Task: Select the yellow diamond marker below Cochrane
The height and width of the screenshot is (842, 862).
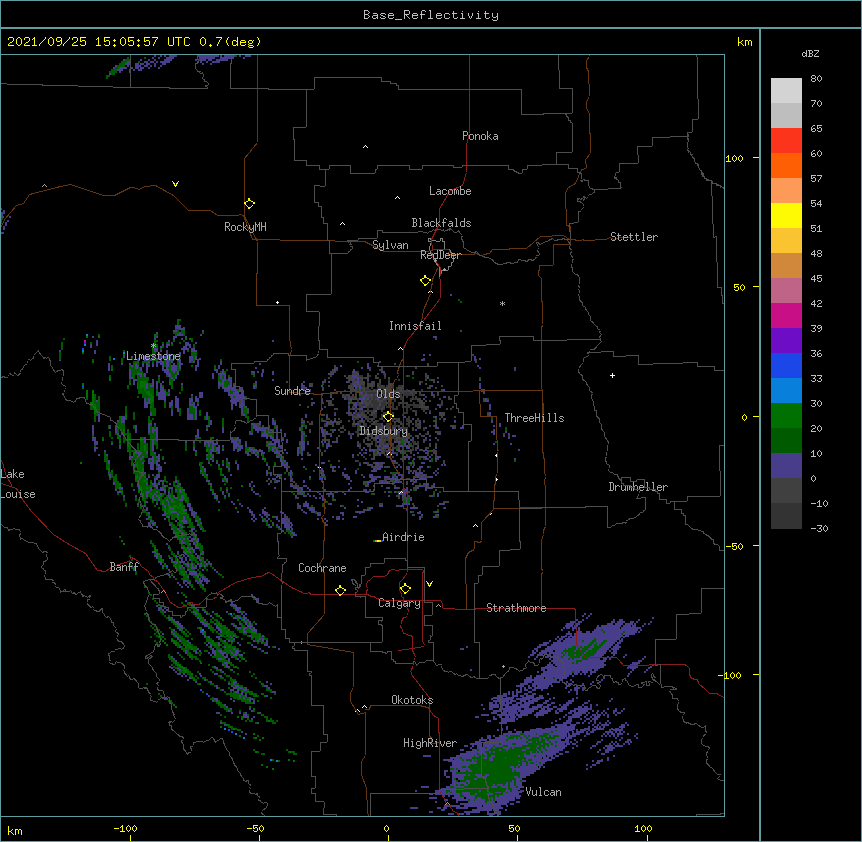Action: pos(340,590)
